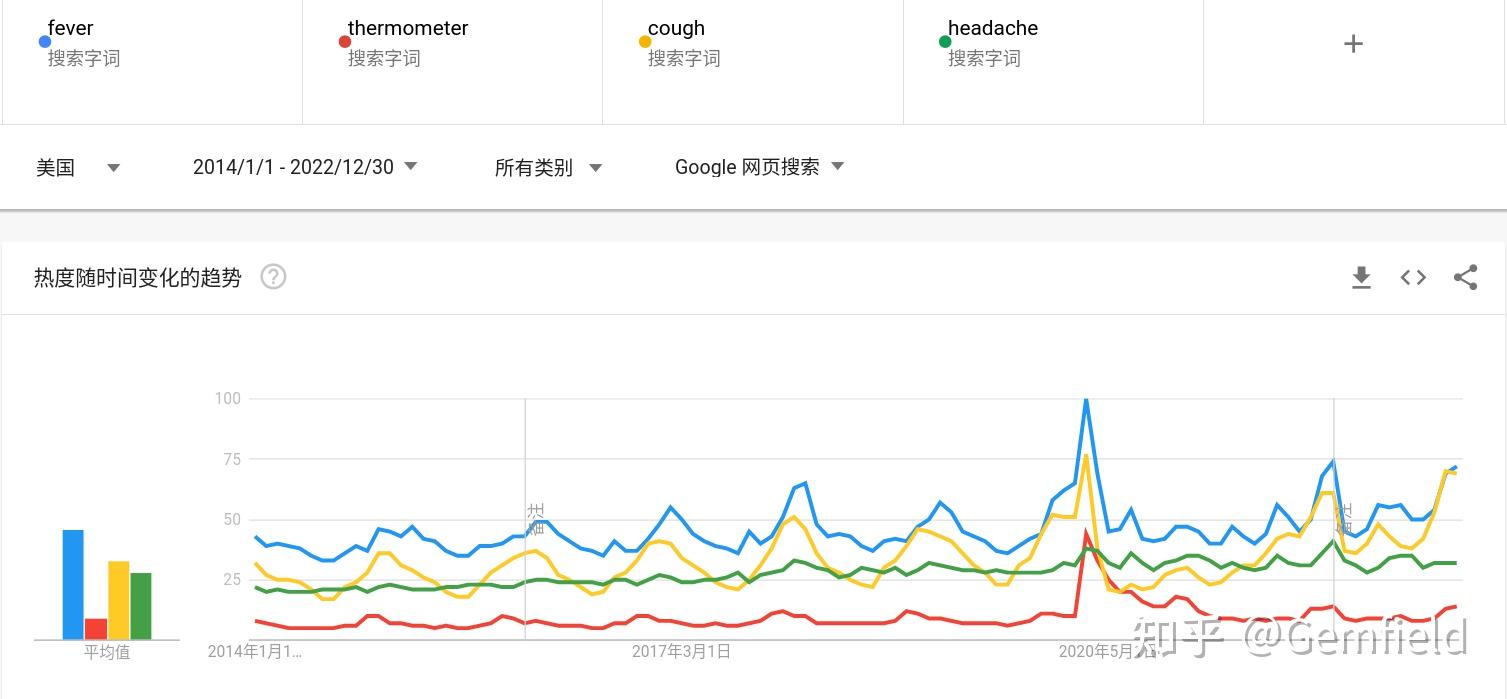Image resolution: width=1507 pixels, height=699 pixels.
Task: Download the trend chart data as CSV
Action: pyautogui.click(x=1361, y=277)
